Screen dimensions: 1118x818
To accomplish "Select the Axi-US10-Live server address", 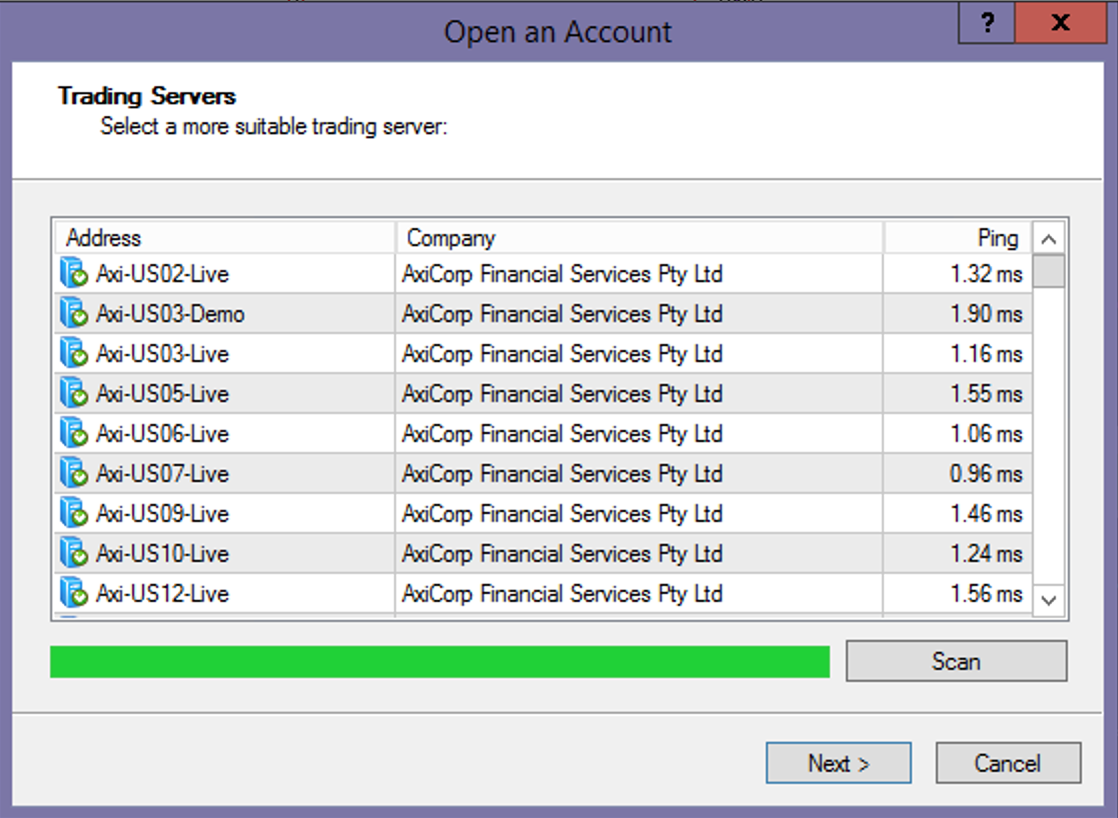I will coord(163,553).
